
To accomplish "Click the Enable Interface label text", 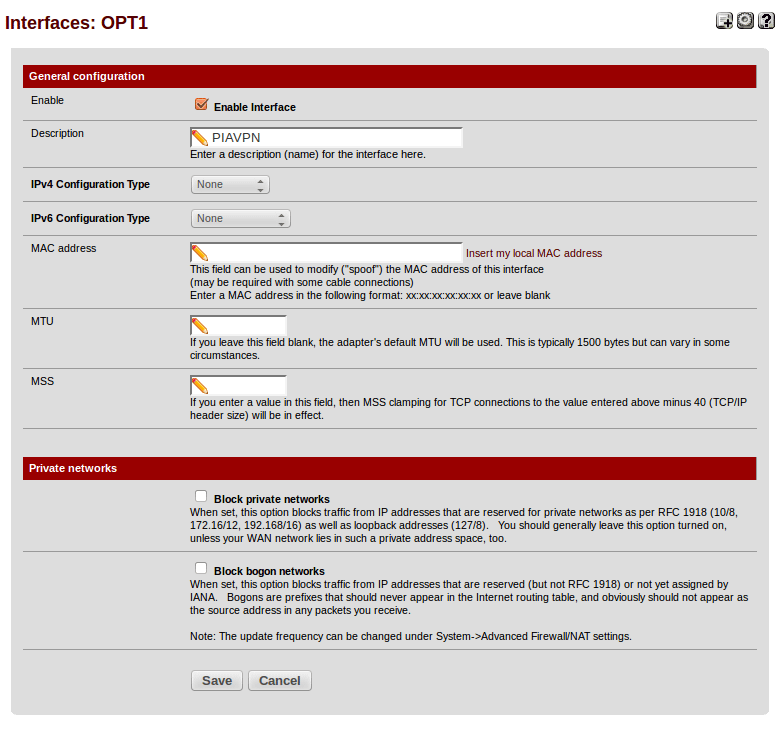I will coord(255,107).
